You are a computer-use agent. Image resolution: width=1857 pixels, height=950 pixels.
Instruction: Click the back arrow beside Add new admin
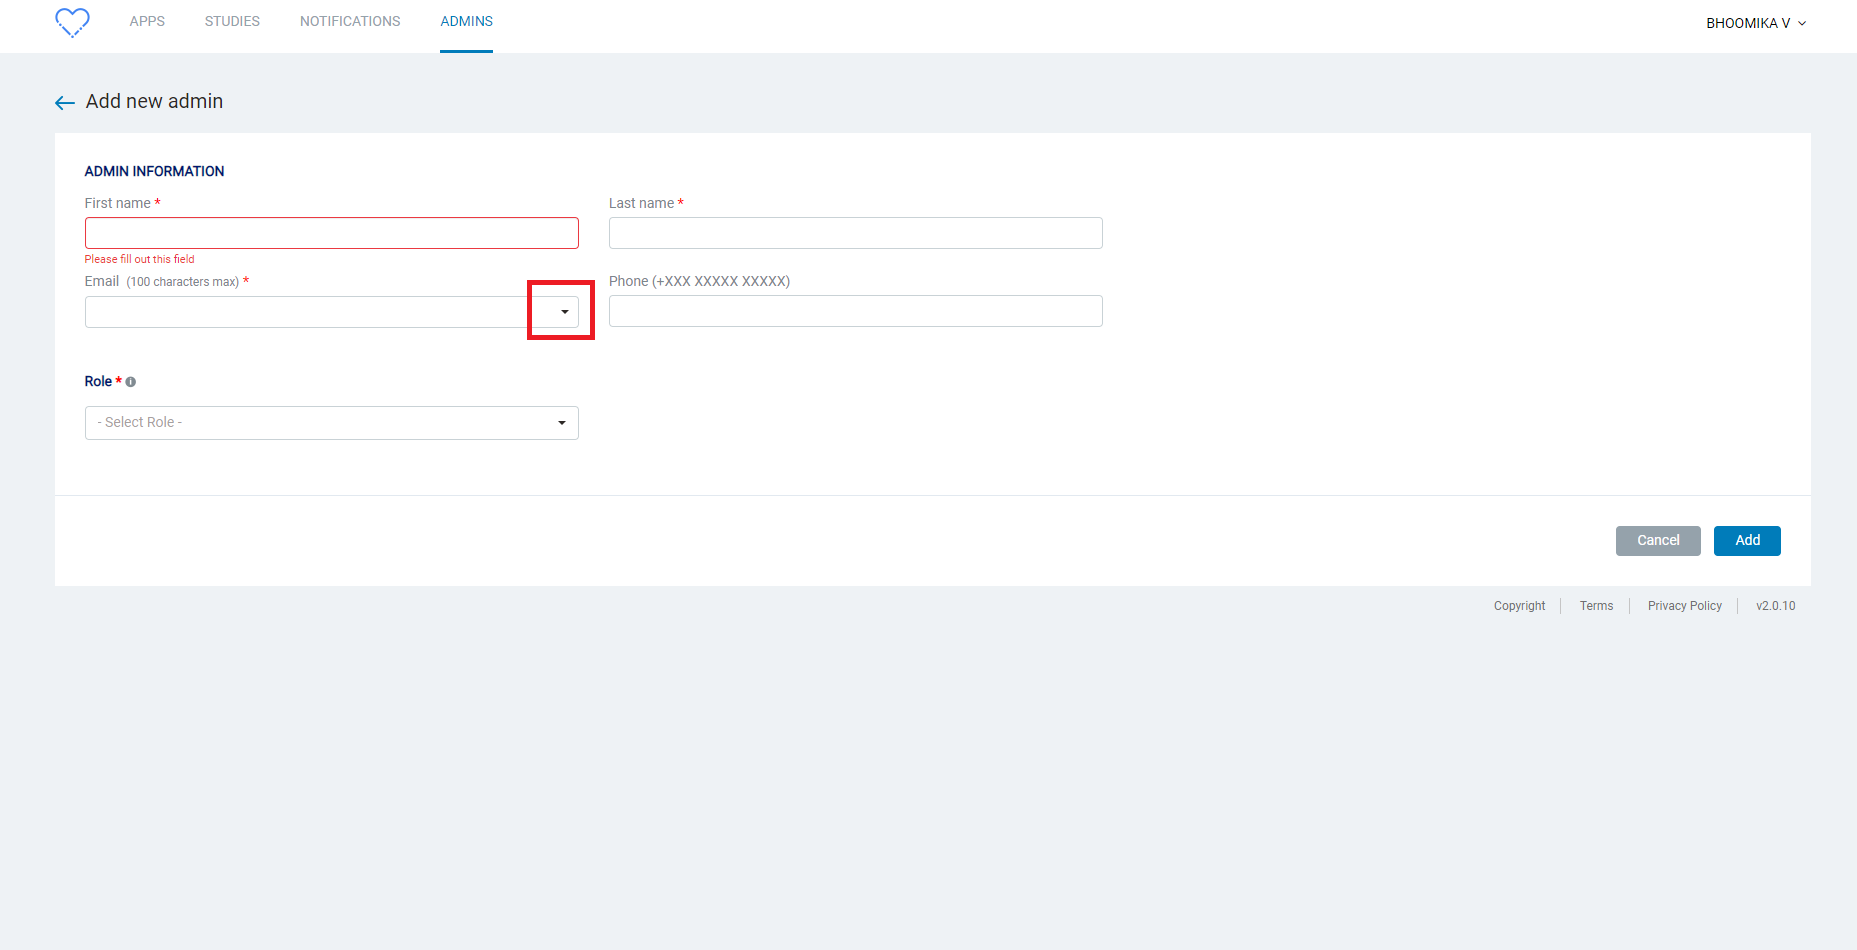pos(64,102)
